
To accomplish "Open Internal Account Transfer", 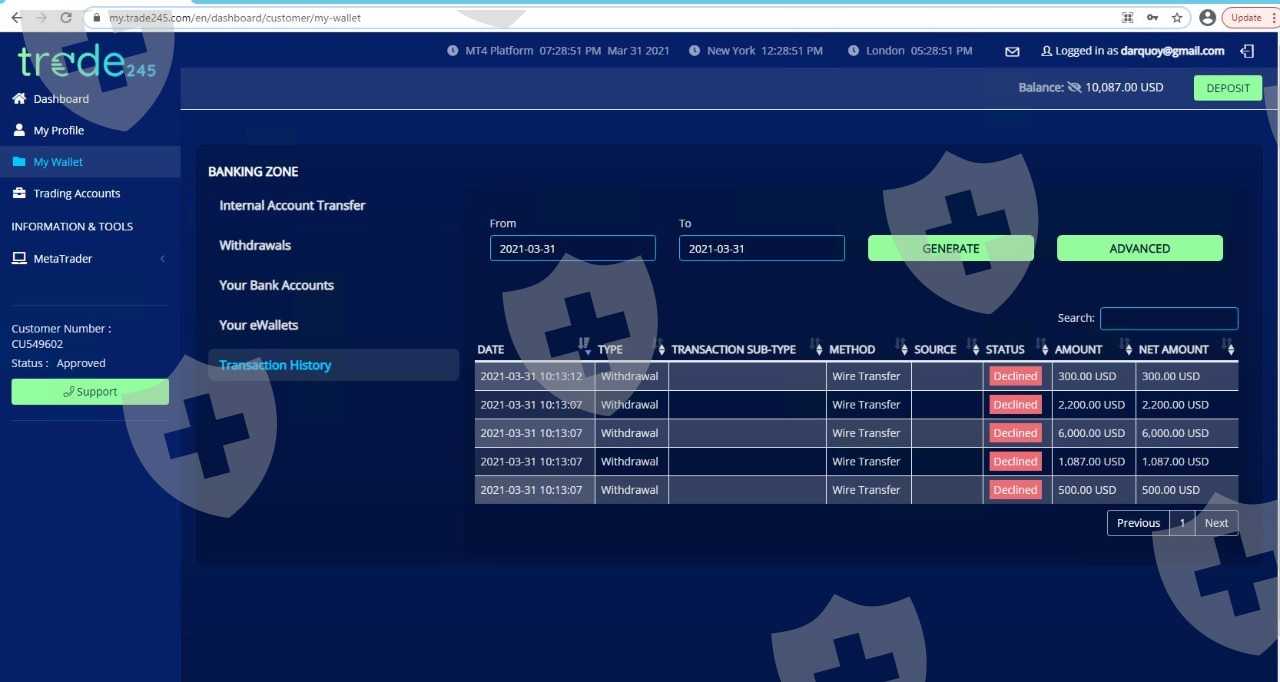I will (292, 205).
